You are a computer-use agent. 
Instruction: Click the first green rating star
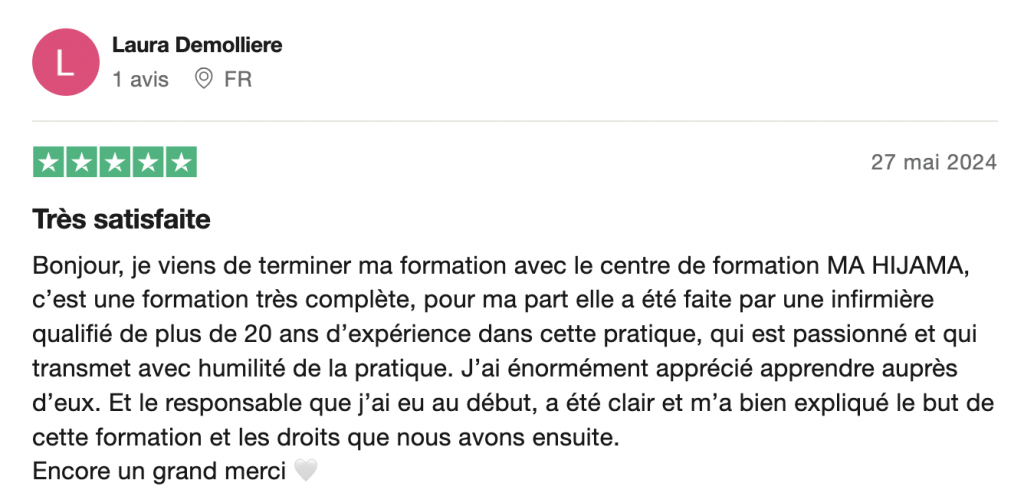coord(50,162)
